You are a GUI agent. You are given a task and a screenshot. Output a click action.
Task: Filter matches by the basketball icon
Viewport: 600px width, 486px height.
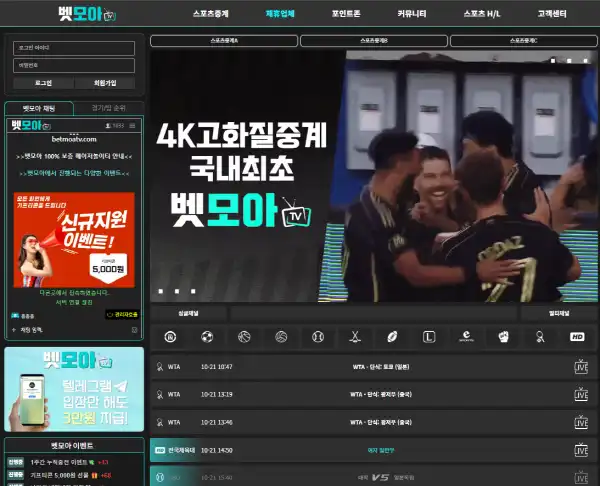click(244, 337)
